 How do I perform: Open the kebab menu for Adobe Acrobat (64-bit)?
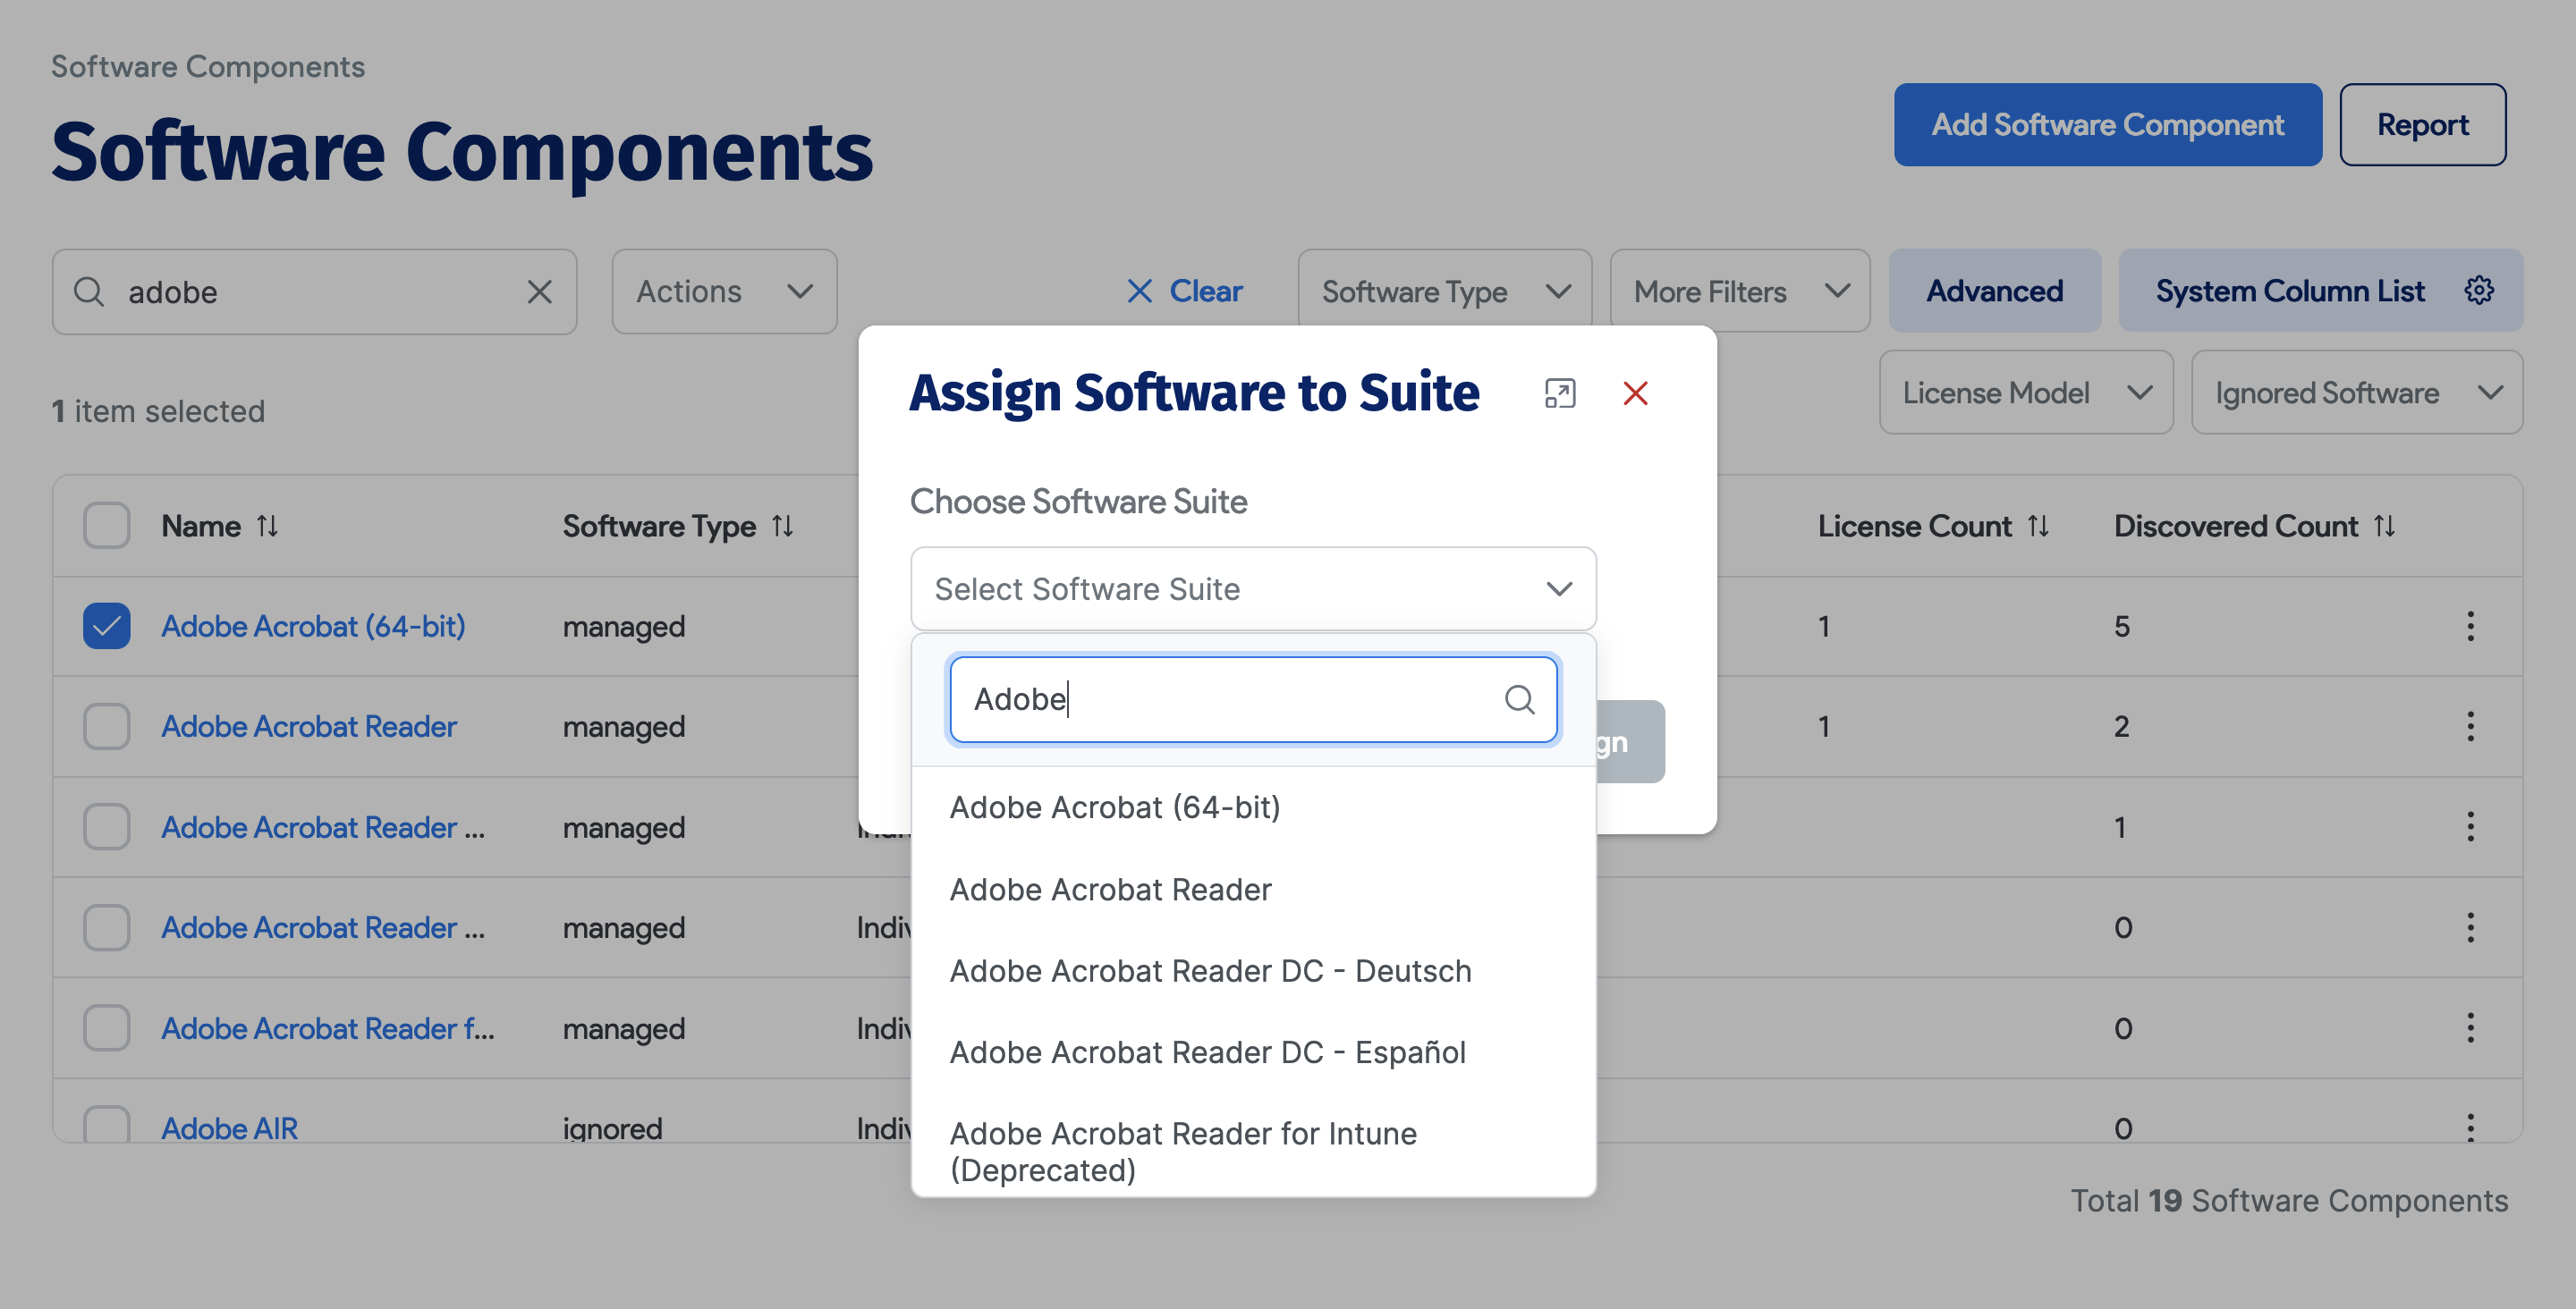click(2471, 626)
